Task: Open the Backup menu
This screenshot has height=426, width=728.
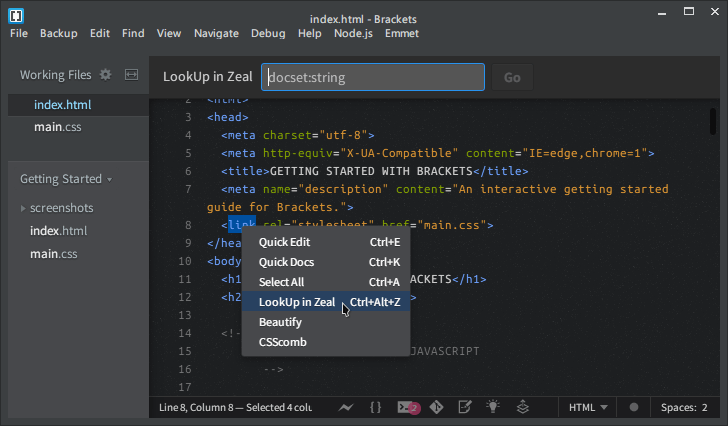Action: click(58, 33)
